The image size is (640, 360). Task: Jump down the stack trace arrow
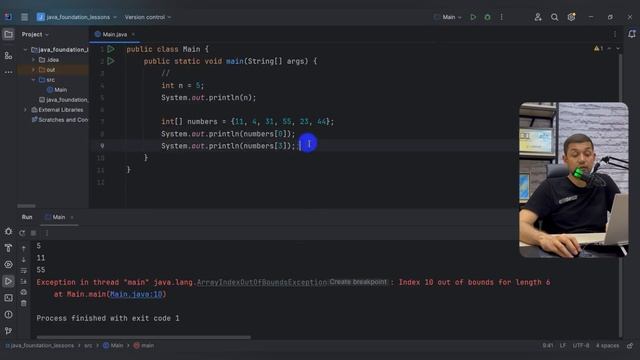point(24,259)
